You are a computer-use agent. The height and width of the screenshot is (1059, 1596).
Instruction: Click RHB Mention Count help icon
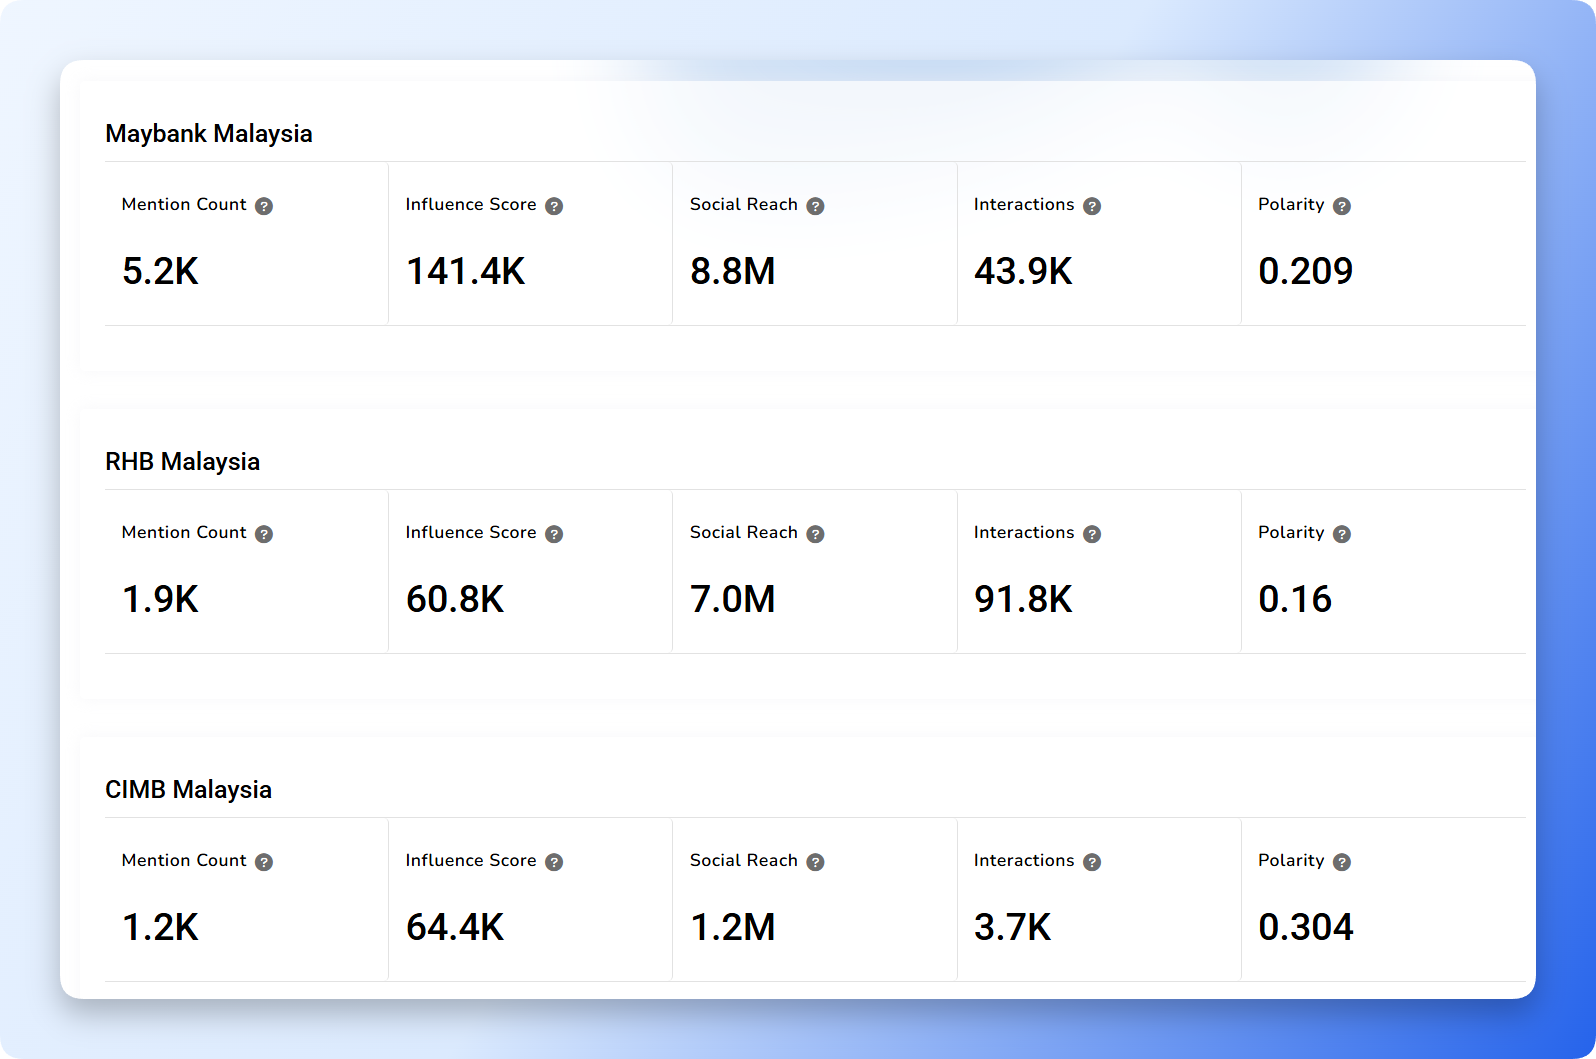point(264,534)
